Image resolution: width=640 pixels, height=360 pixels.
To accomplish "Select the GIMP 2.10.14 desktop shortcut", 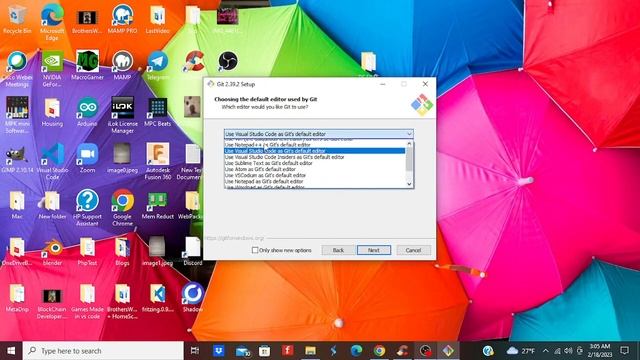I will click(x=17, y=159).
